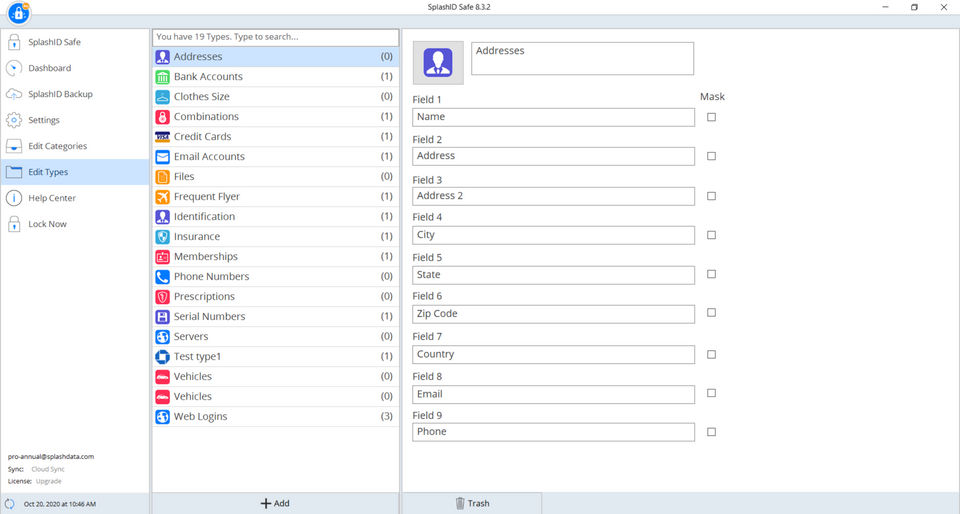Enable Mask checkbox for City field
This screenshot has width=960, height=514.
[x=711, y=235]
